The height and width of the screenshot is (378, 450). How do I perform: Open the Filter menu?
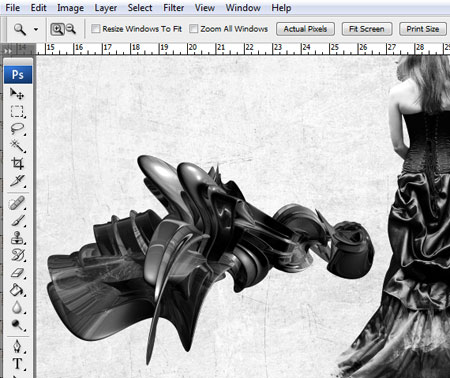coord(173,8)
